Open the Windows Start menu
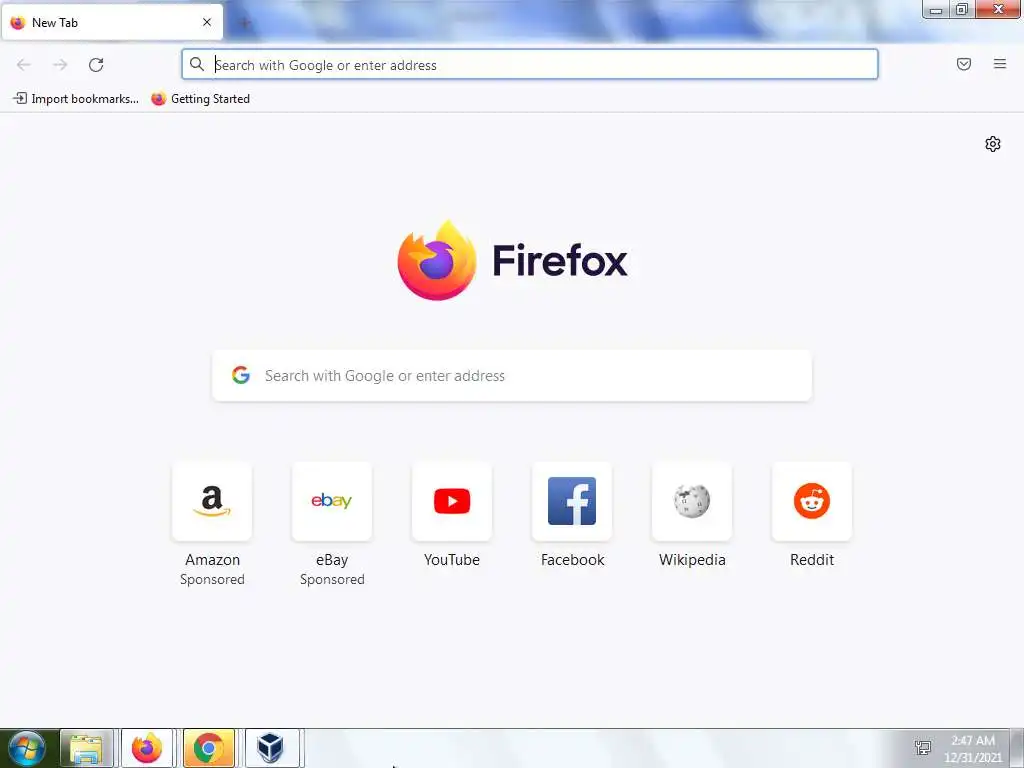This screenshot has height=768, width=1024. [x=26, y=748]
